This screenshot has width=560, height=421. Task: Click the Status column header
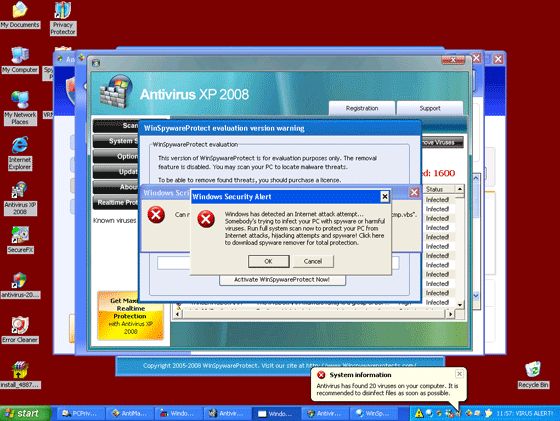click(440, 189)
